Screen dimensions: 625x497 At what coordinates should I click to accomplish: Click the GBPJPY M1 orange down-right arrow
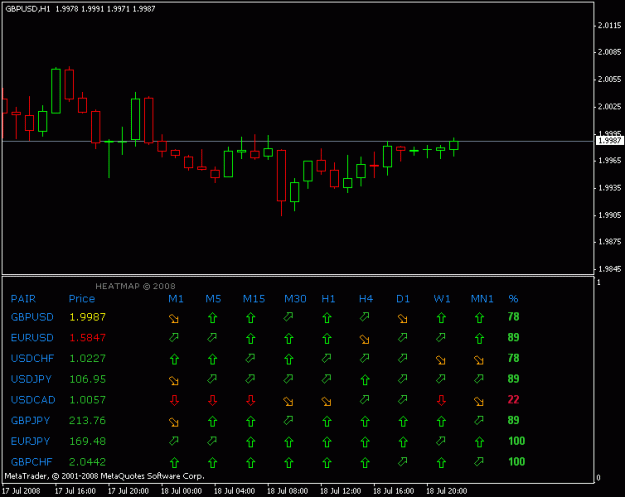point(174,422)
